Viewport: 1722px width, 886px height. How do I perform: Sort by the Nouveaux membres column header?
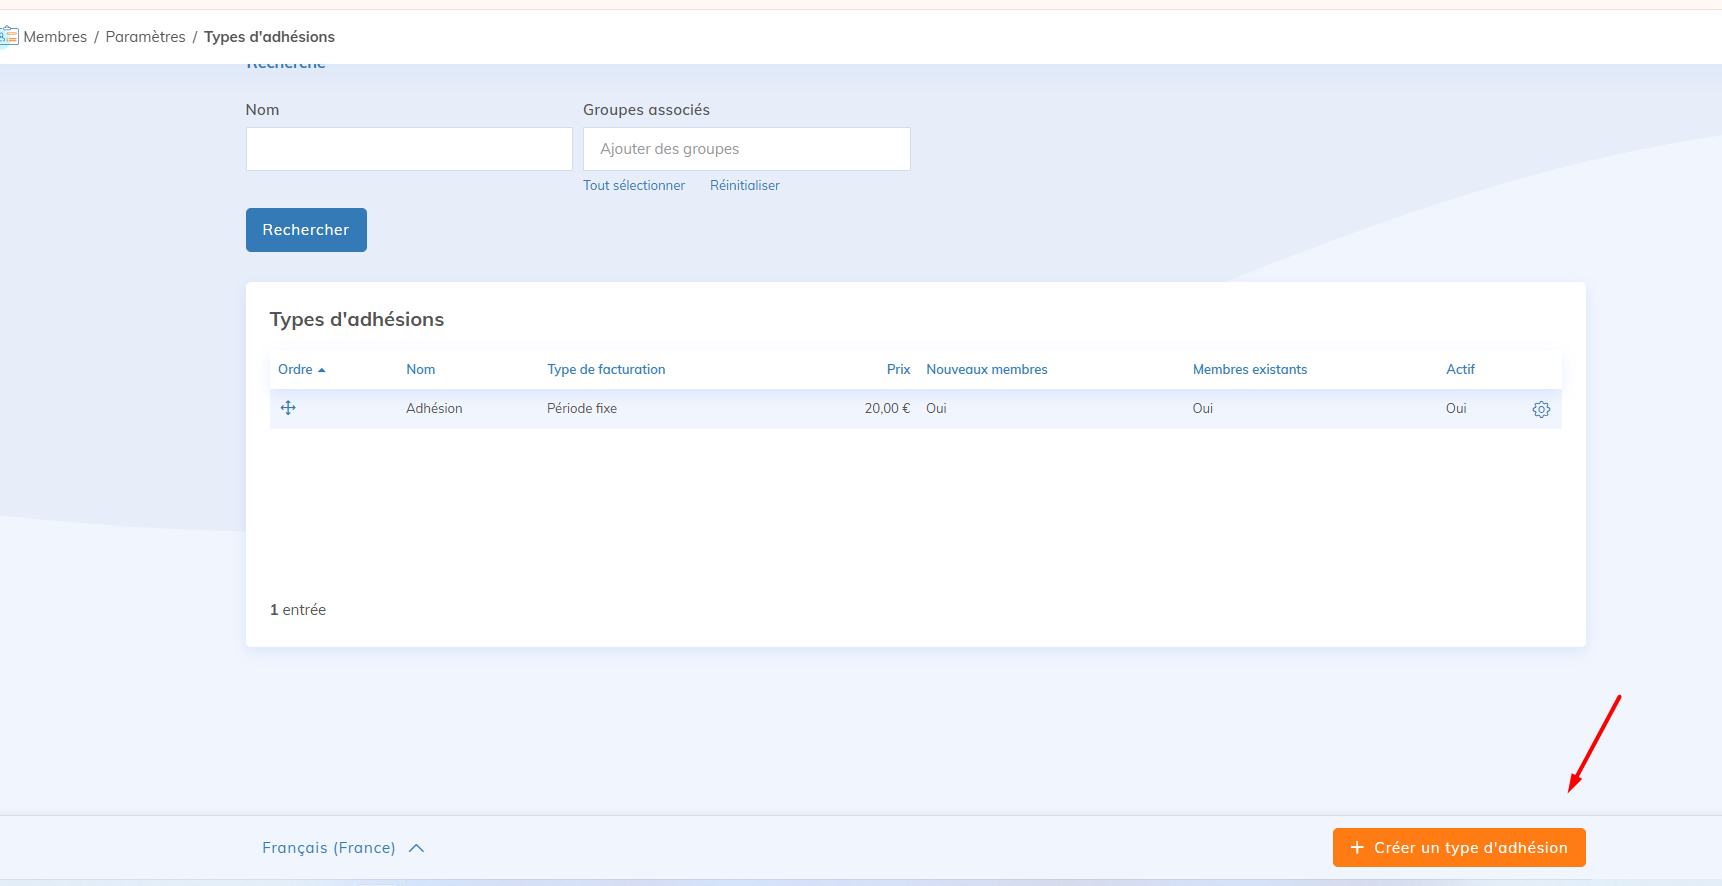(986, 370)
